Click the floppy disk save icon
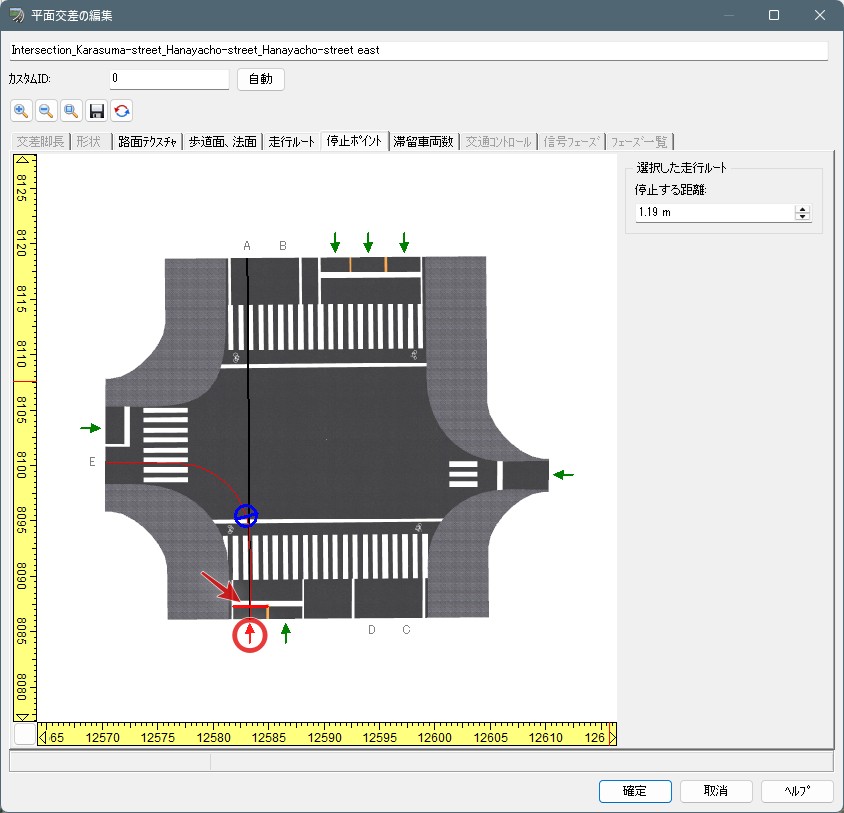This screenshot has height=813, width=844. (x=97, y=111)
